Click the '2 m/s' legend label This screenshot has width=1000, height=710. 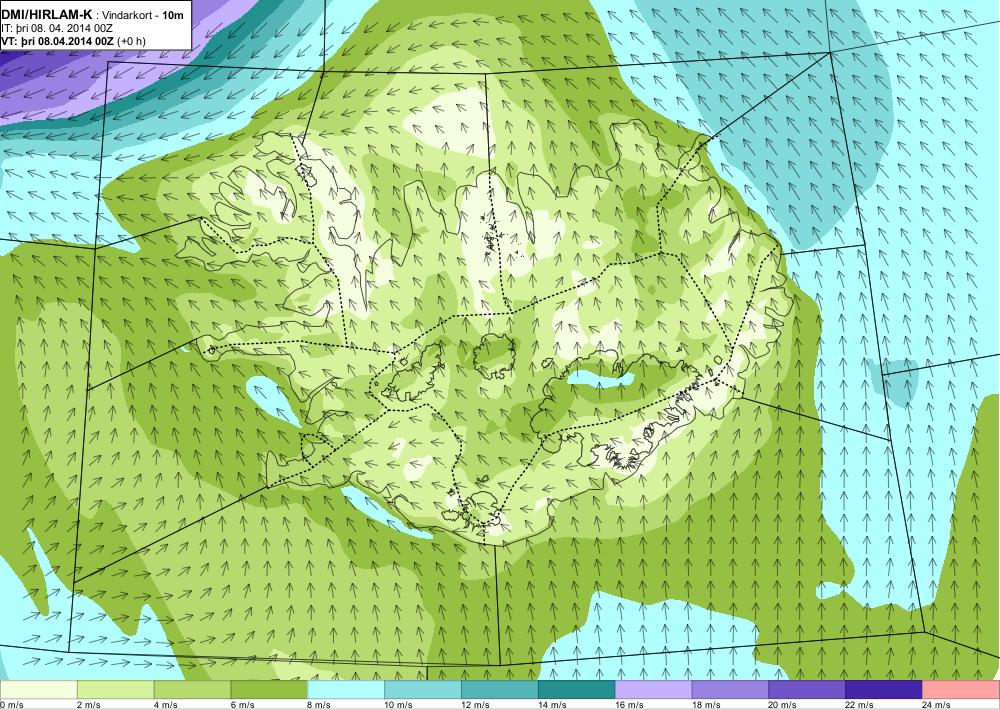pos(89,705)
